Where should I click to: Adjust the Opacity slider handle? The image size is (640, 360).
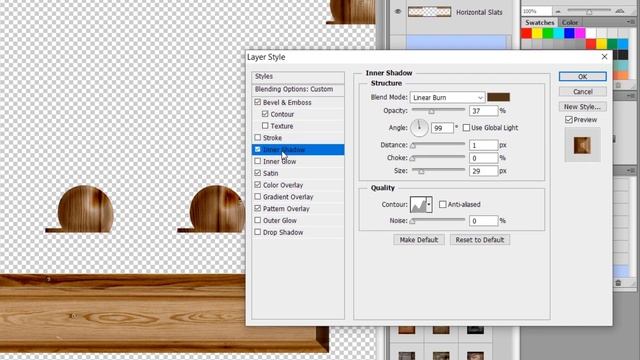[431, 111]
